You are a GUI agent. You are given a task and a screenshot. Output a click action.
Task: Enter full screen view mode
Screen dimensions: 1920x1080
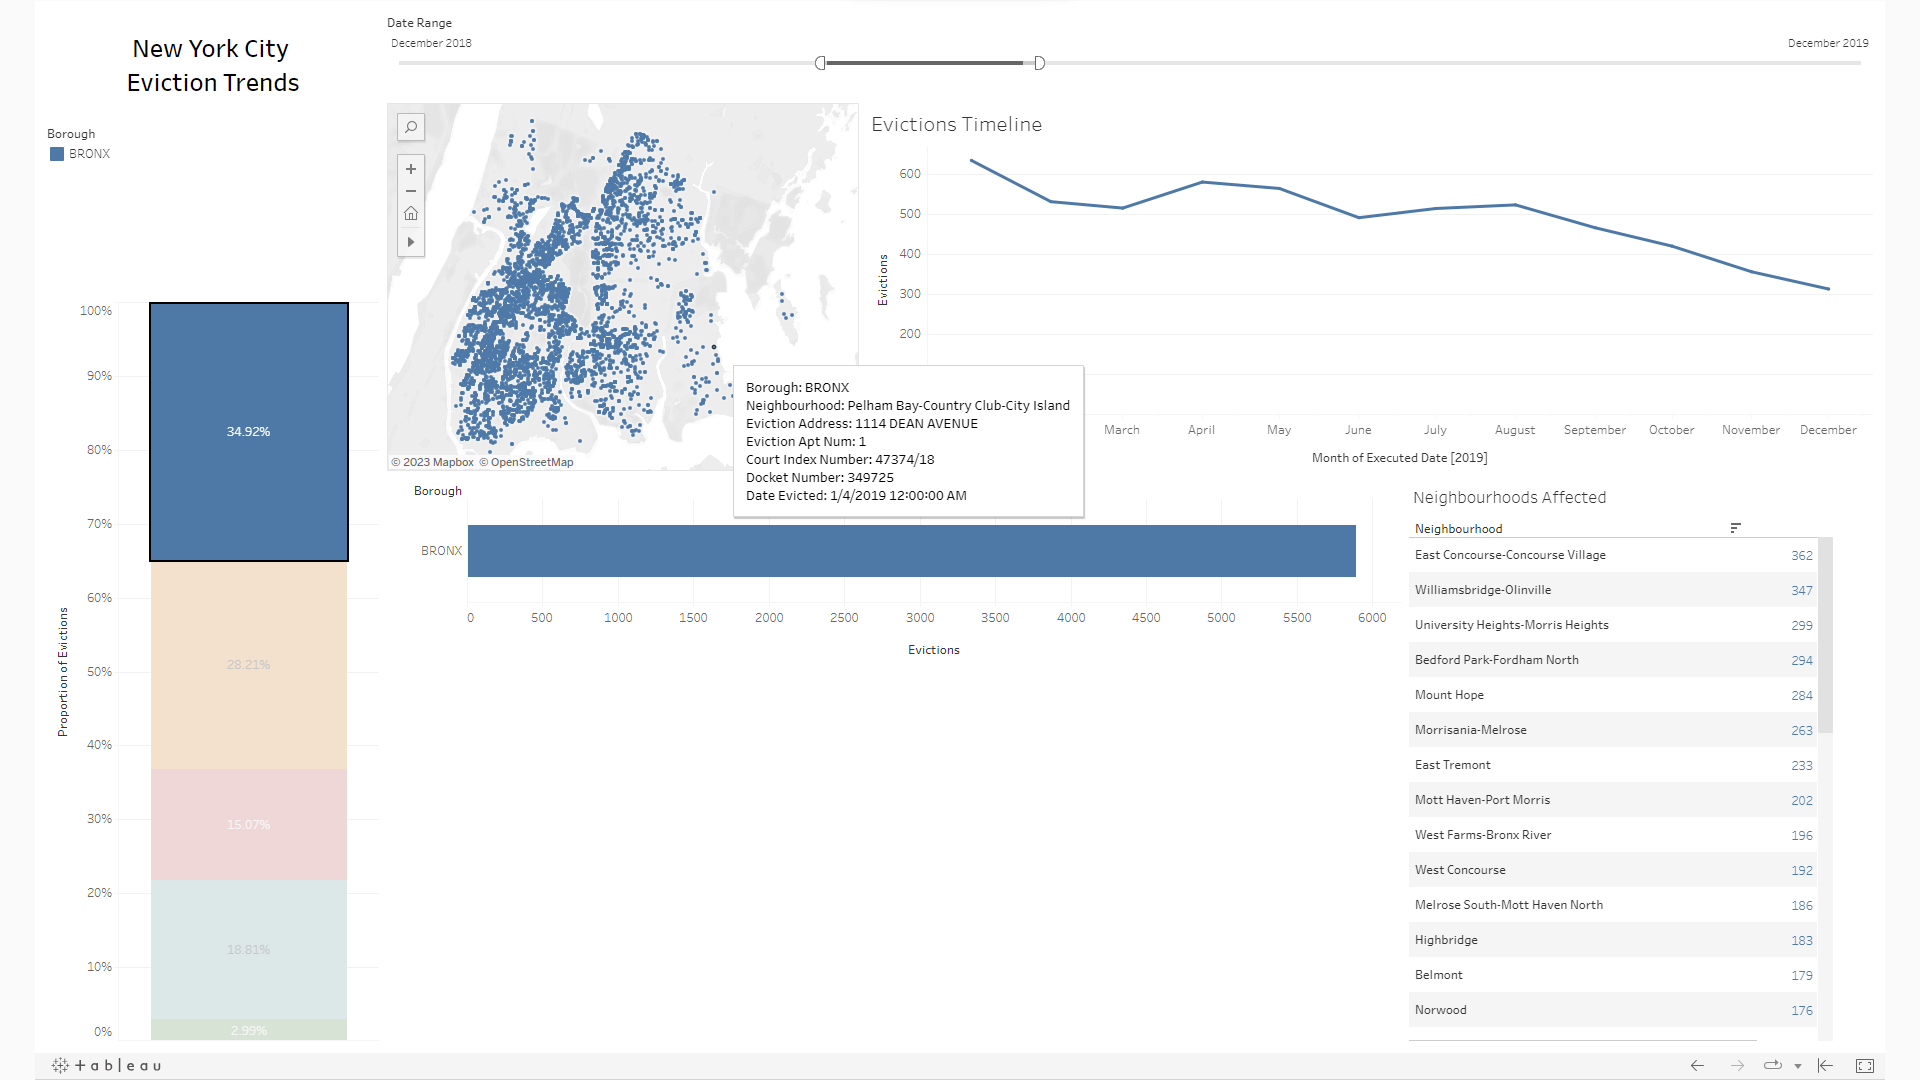(1864, 1066)
